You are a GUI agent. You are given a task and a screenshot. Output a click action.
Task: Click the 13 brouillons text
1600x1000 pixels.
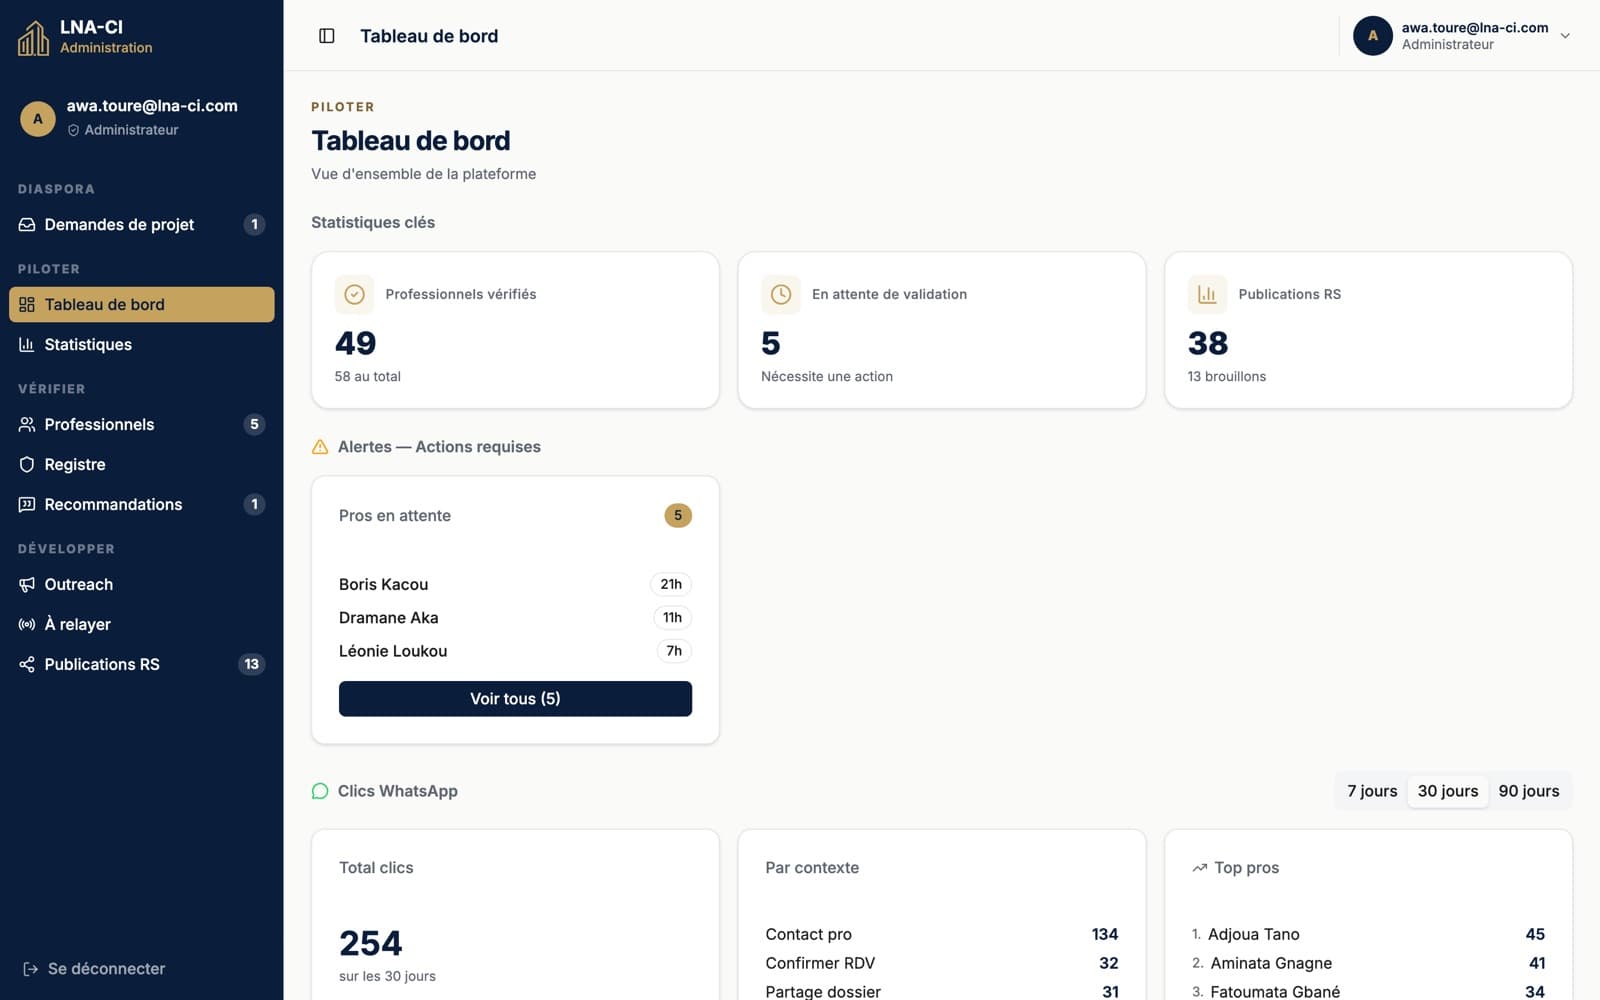click(1227, 377)
